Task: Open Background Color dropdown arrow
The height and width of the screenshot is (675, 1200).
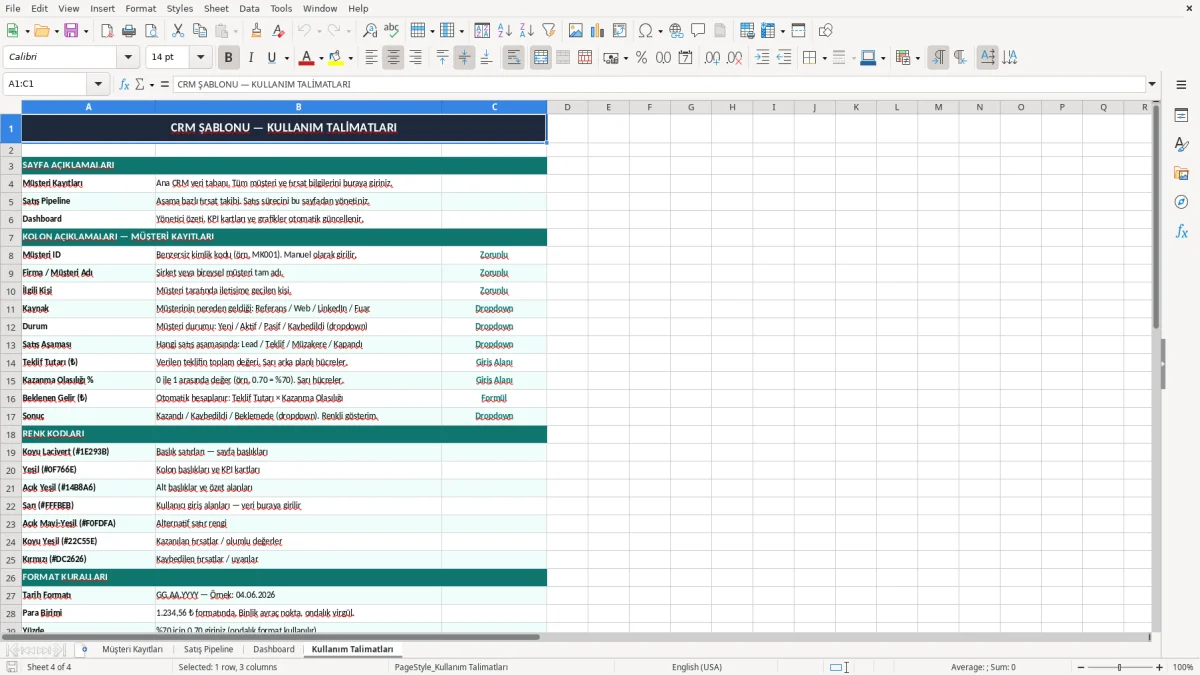Action: [352, 59]
